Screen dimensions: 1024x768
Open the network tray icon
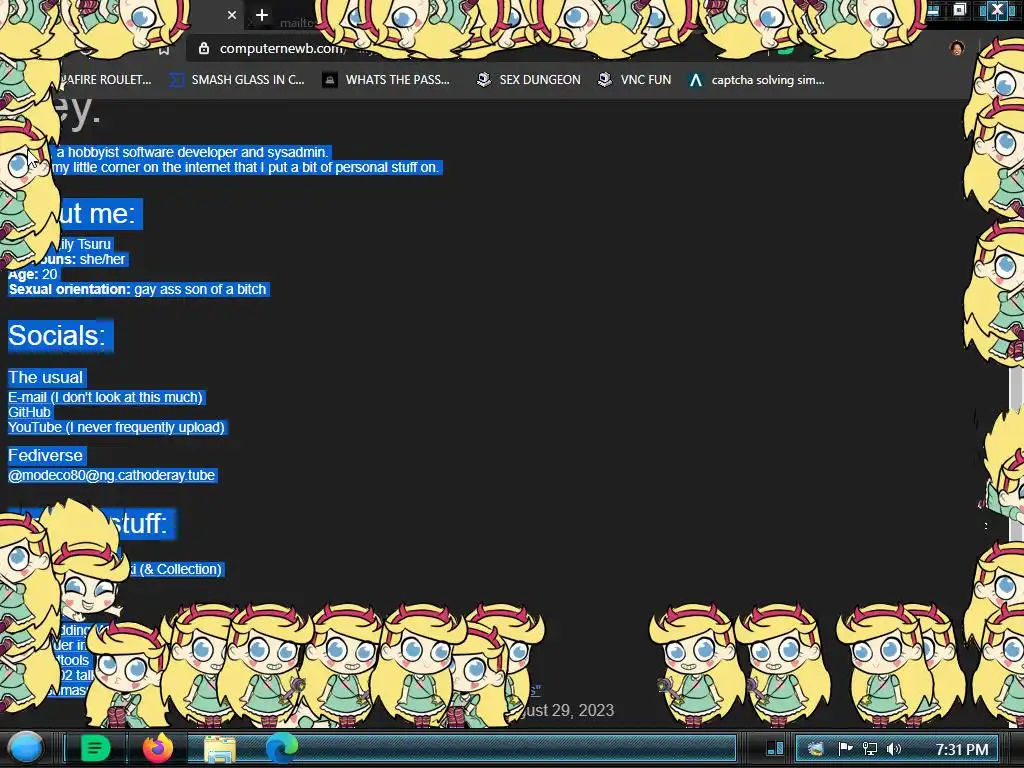(870, 749)
